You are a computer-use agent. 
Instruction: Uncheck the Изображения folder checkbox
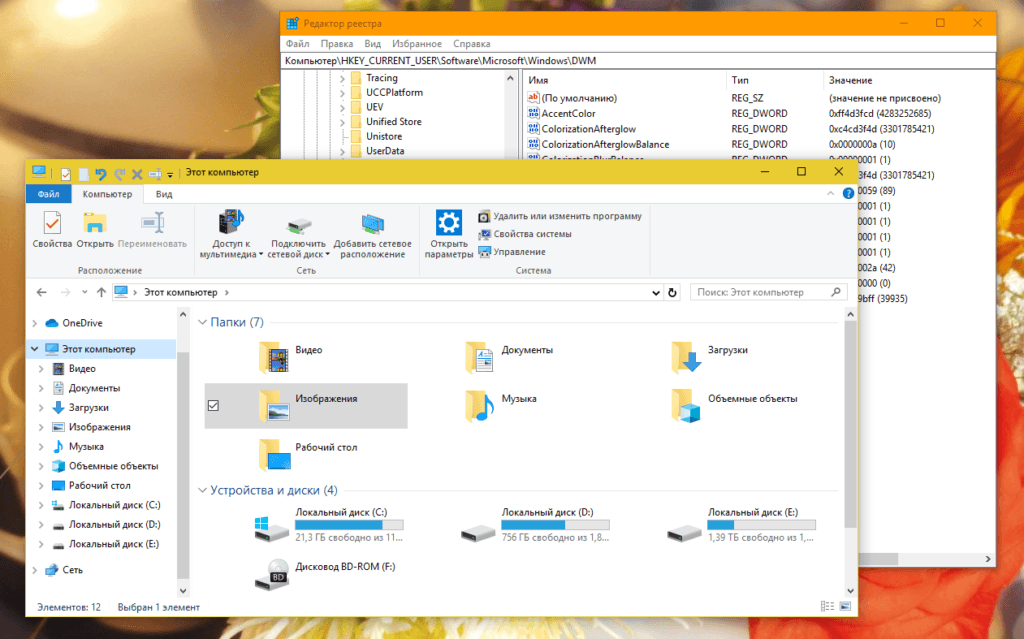coord(213,405)
